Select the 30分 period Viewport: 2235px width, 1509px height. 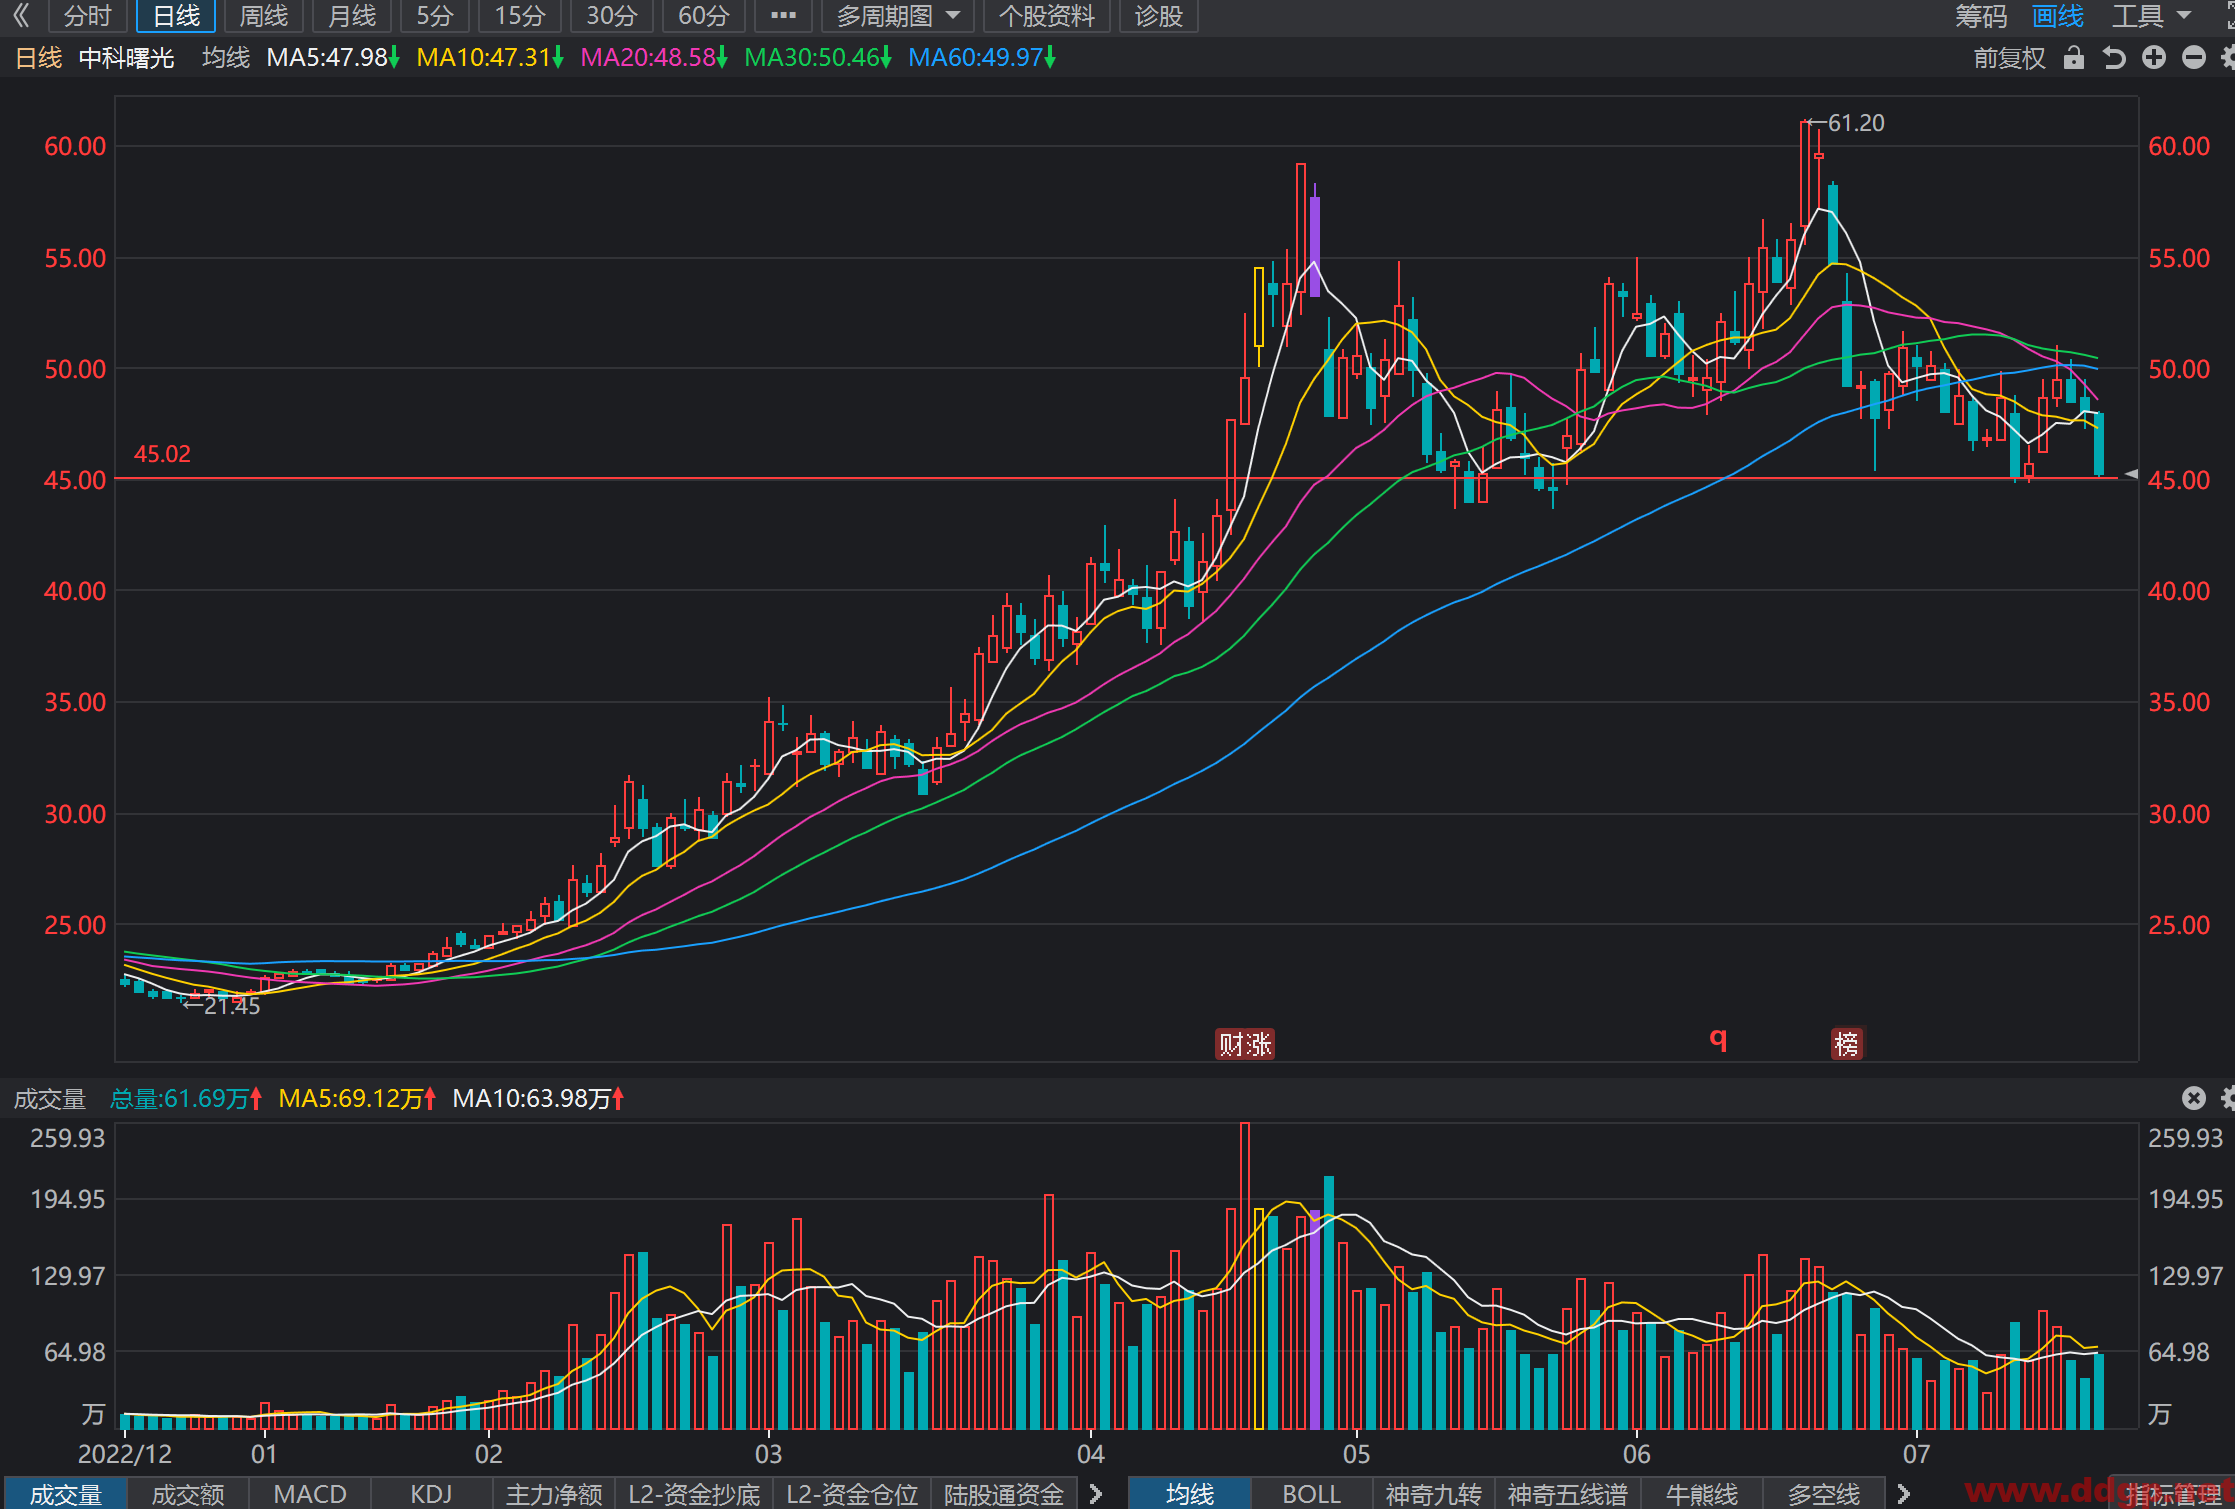[x=611, y=16]
